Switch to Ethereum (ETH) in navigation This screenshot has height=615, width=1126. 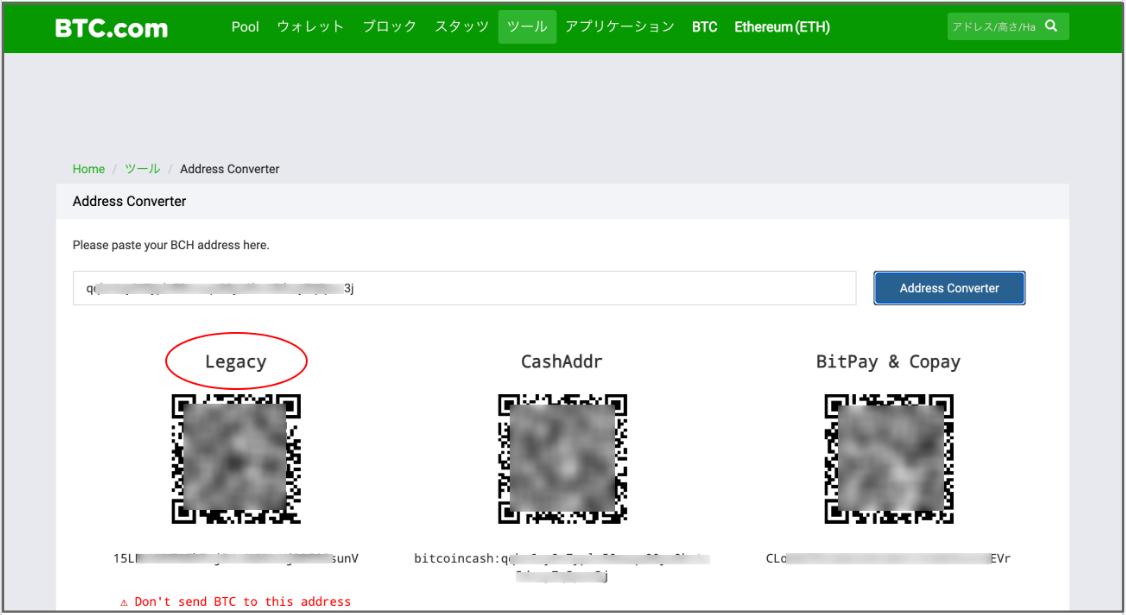coord(782,27)
